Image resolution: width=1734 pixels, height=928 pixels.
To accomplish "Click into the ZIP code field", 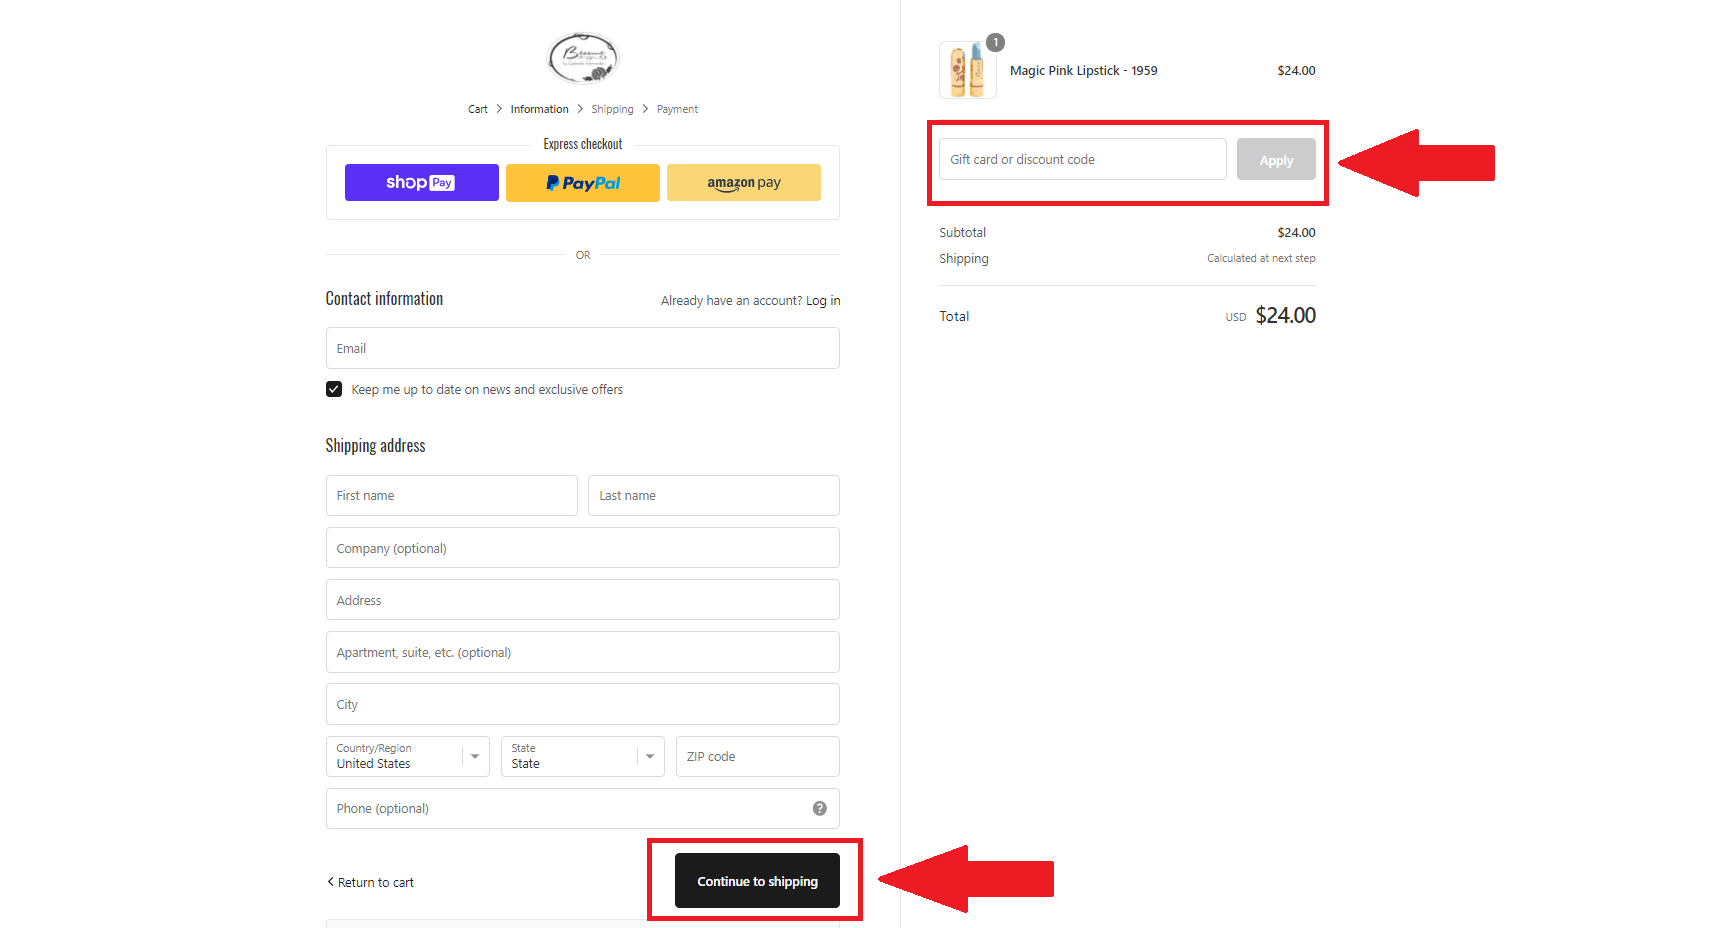I will tap(757, 757).
